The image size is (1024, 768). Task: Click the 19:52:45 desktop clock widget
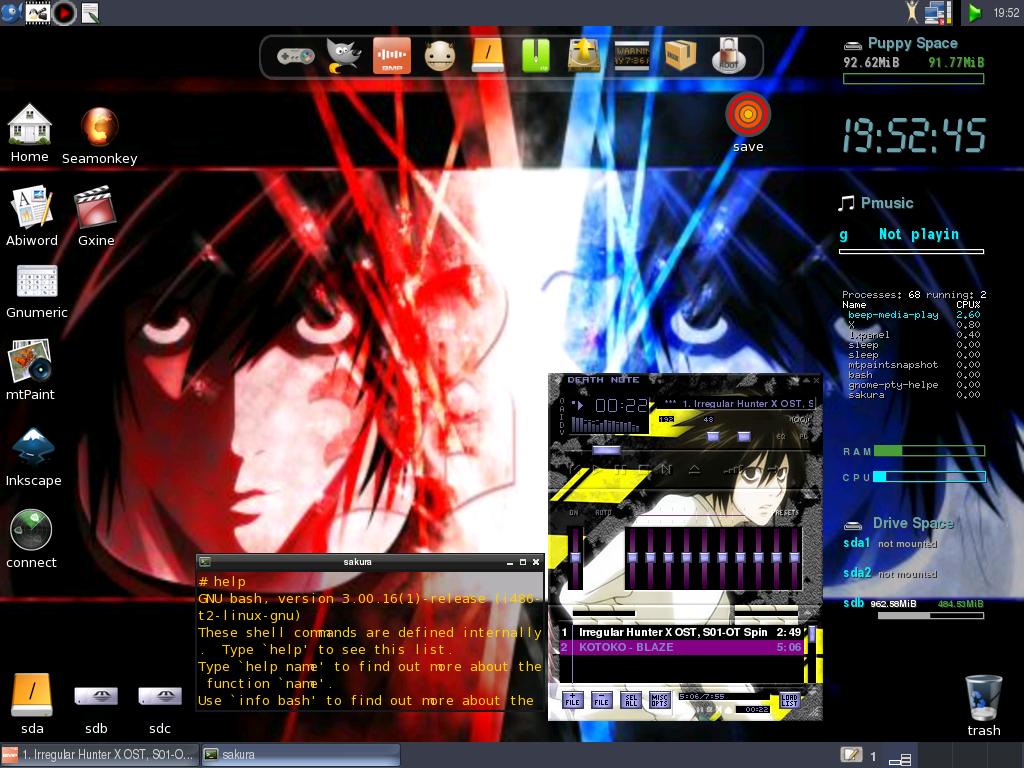914,136
